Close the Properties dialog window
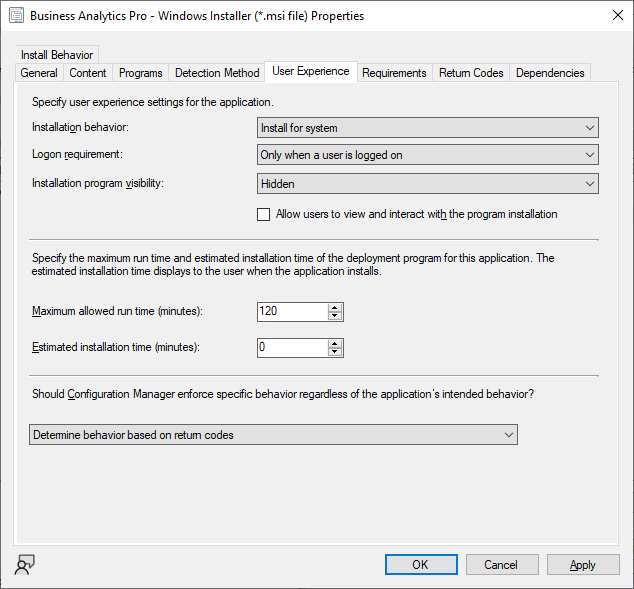634x589 pixels. coord(617,15)
